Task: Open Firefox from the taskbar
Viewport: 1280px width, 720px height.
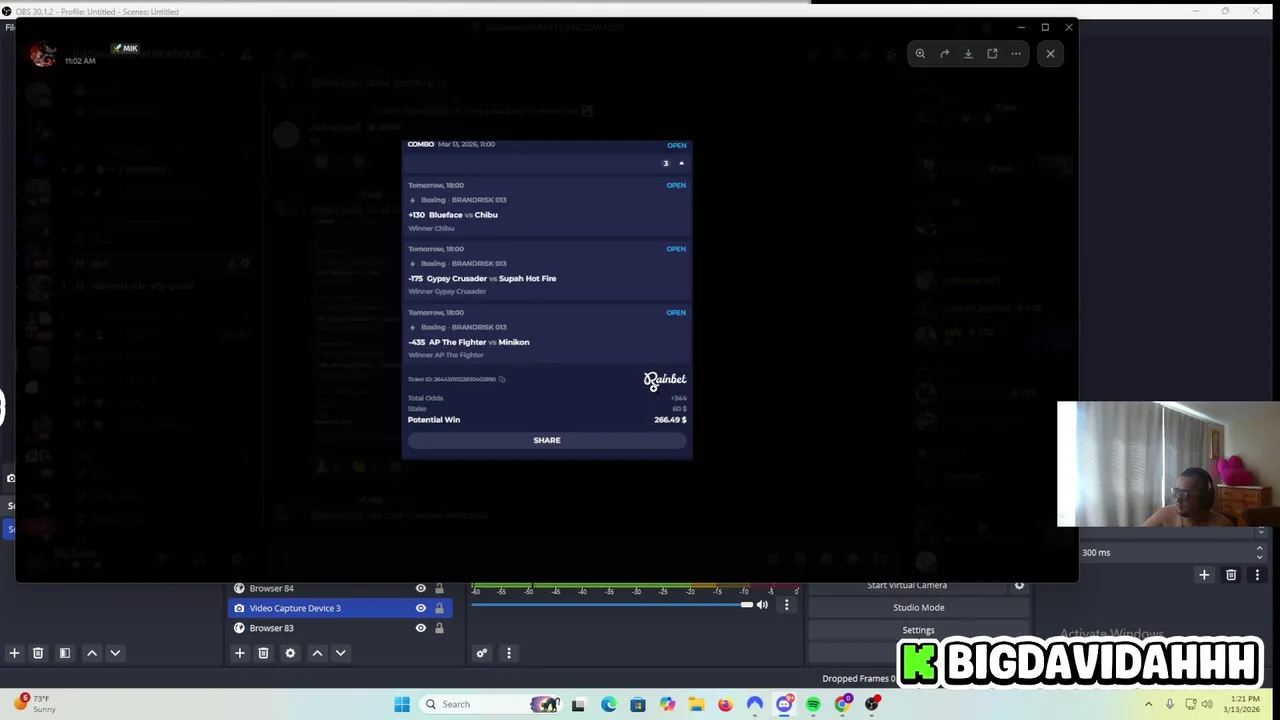Action: pos(725,704)
